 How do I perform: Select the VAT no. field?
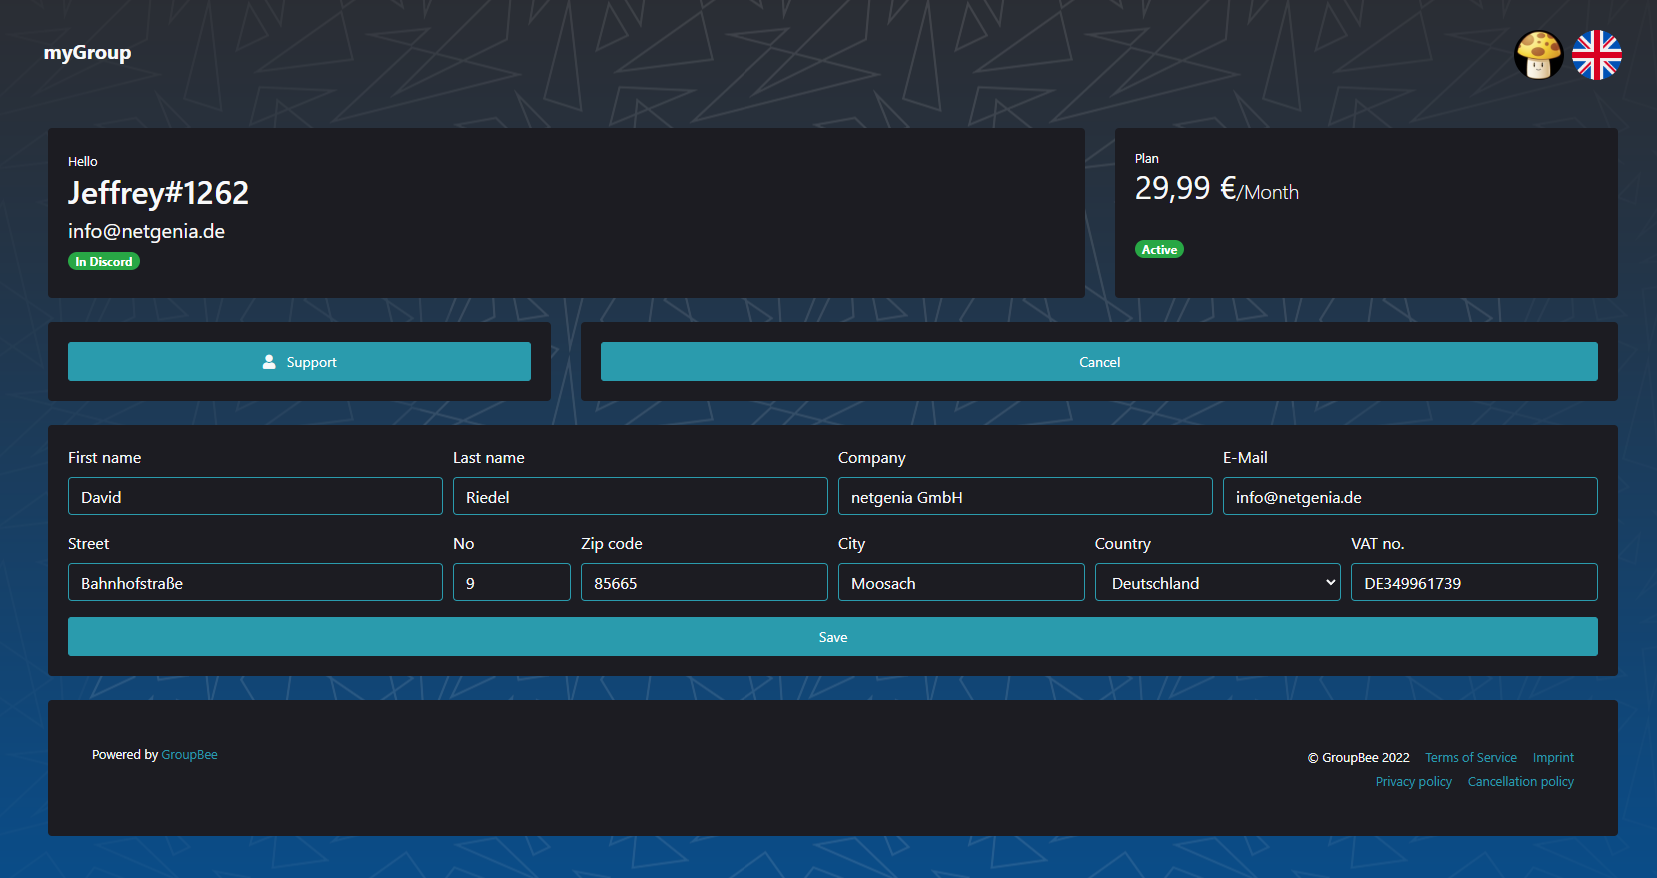pos(1474,583)
